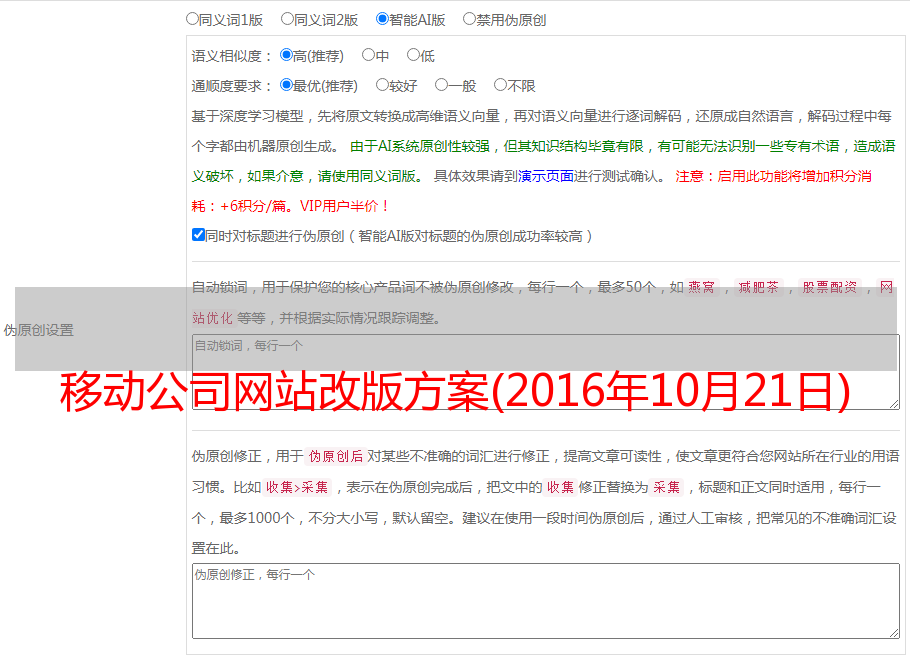The width and height of the screenshot is (911, 658).
Task: Click the 减肥茶 example keyword
Action: (758, 287)
